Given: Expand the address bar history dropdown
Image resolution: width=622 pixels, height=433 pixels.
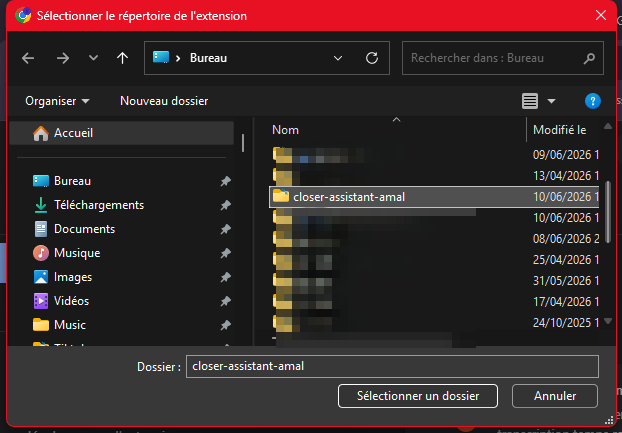Looking at the screenshot, I should [x=338, y=58].
